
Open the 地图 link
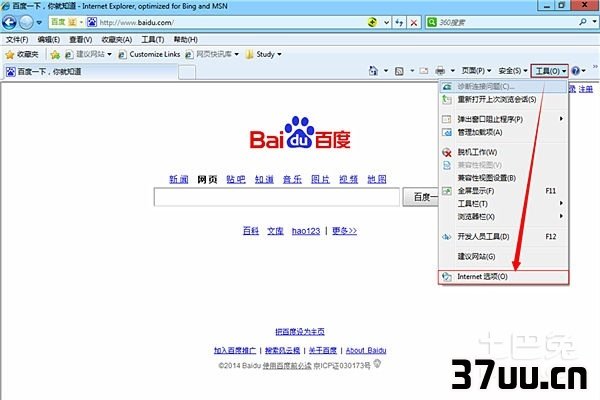click(x=377, y=179)
